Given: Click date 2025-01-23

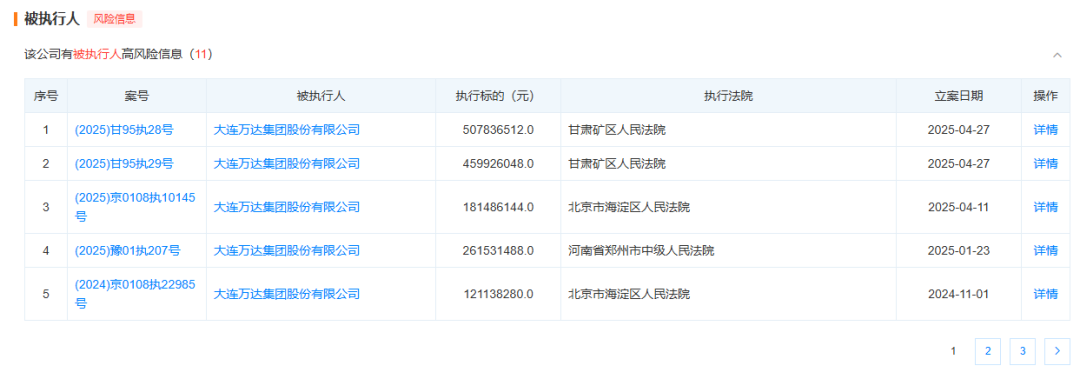Looking at the screenshot, I should pyautogui.click(x=959, y=251).
